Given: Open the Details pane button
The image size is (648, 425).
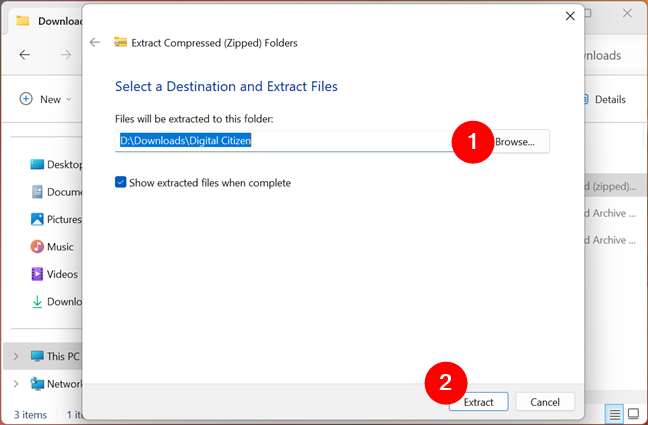Looking at the screenshot, I should click(603, 99).
